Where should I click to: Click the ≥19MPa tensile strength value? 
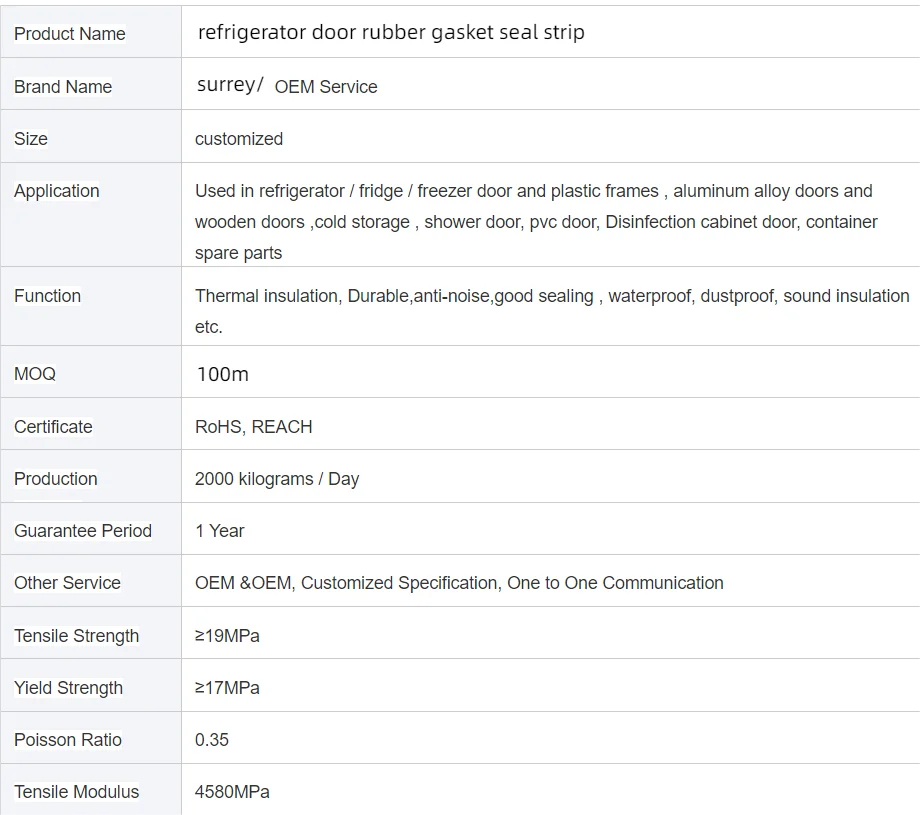click(x=227, y=636)
